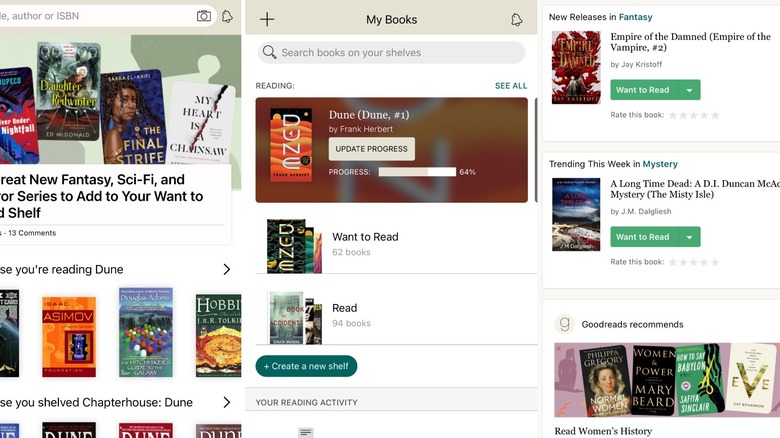Open notifications bell in left panel

click(227, 16)
